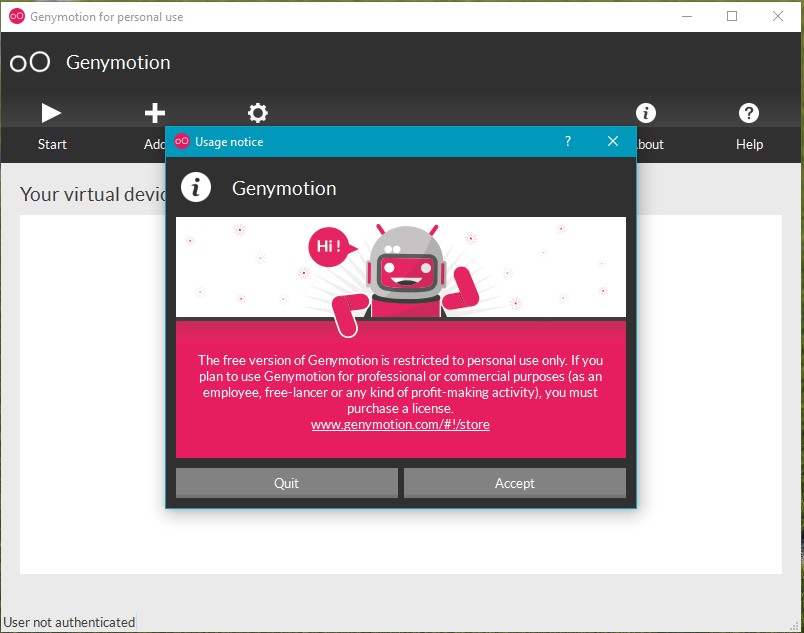Click the 'Your virtual devices' heading
This screenshot has width=804, height=633.
point(93,194)
